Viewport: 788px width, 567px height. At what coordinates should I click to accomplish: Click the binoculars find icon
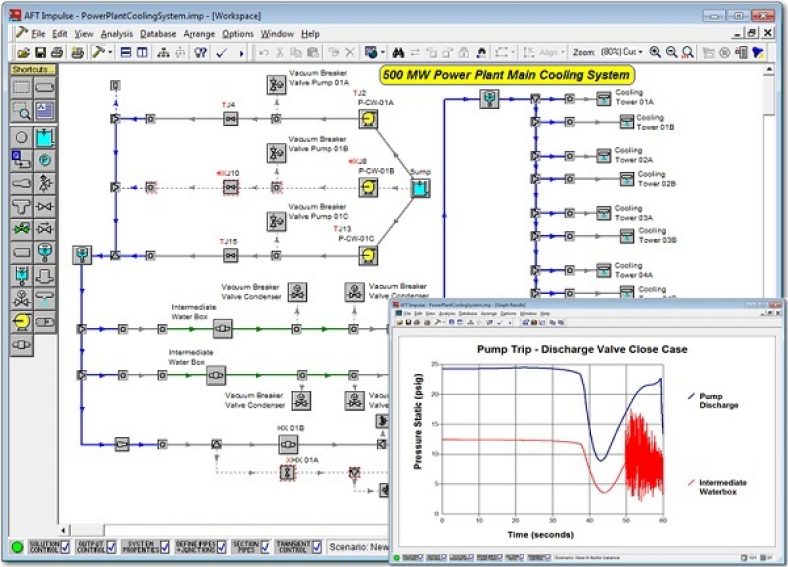398,52
